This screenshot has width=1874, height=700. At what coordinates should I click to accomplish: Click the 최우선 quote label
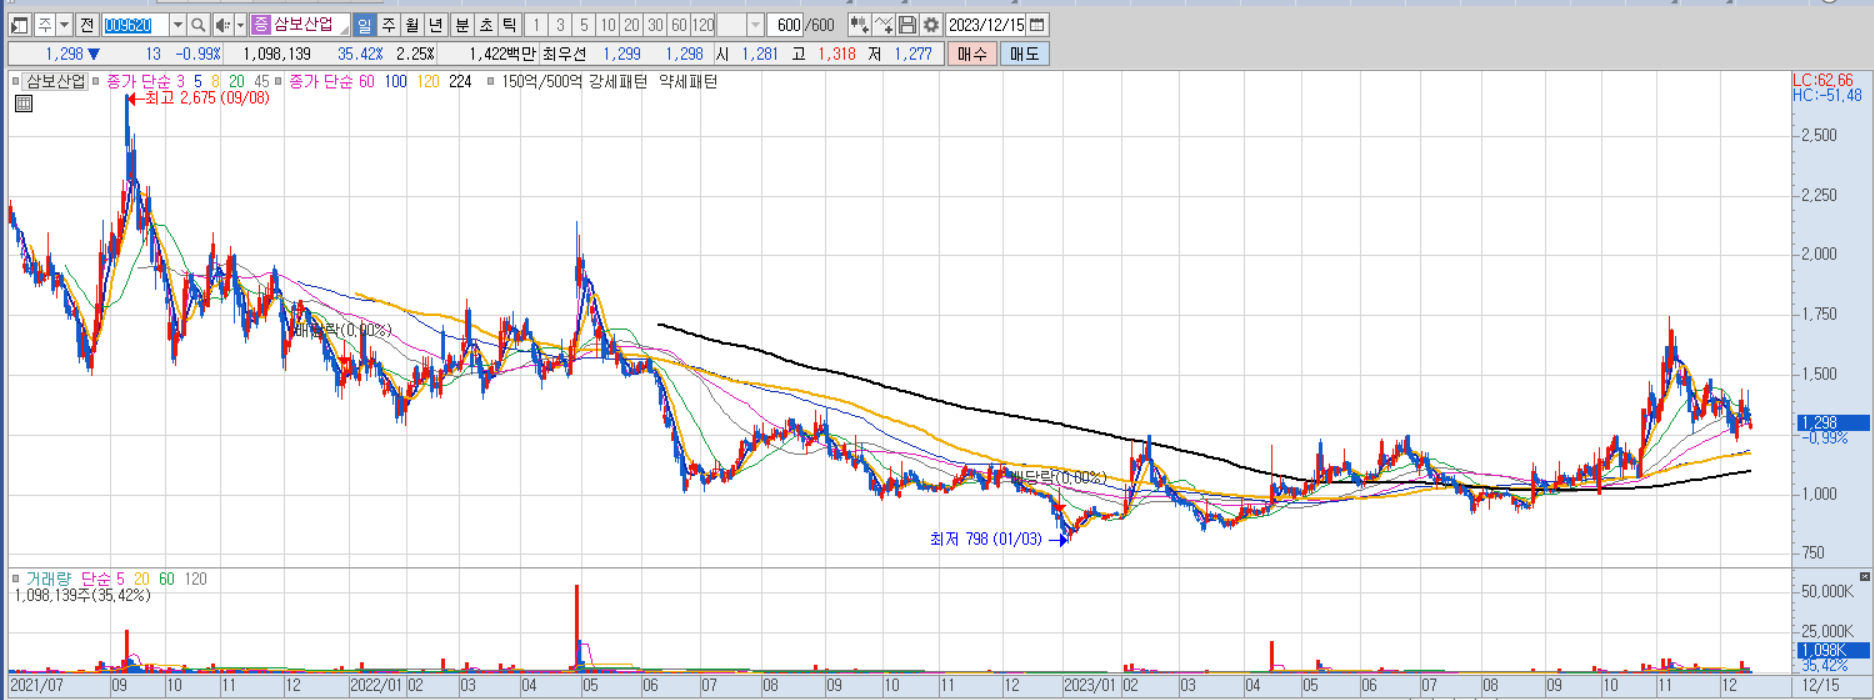point(565,54)
